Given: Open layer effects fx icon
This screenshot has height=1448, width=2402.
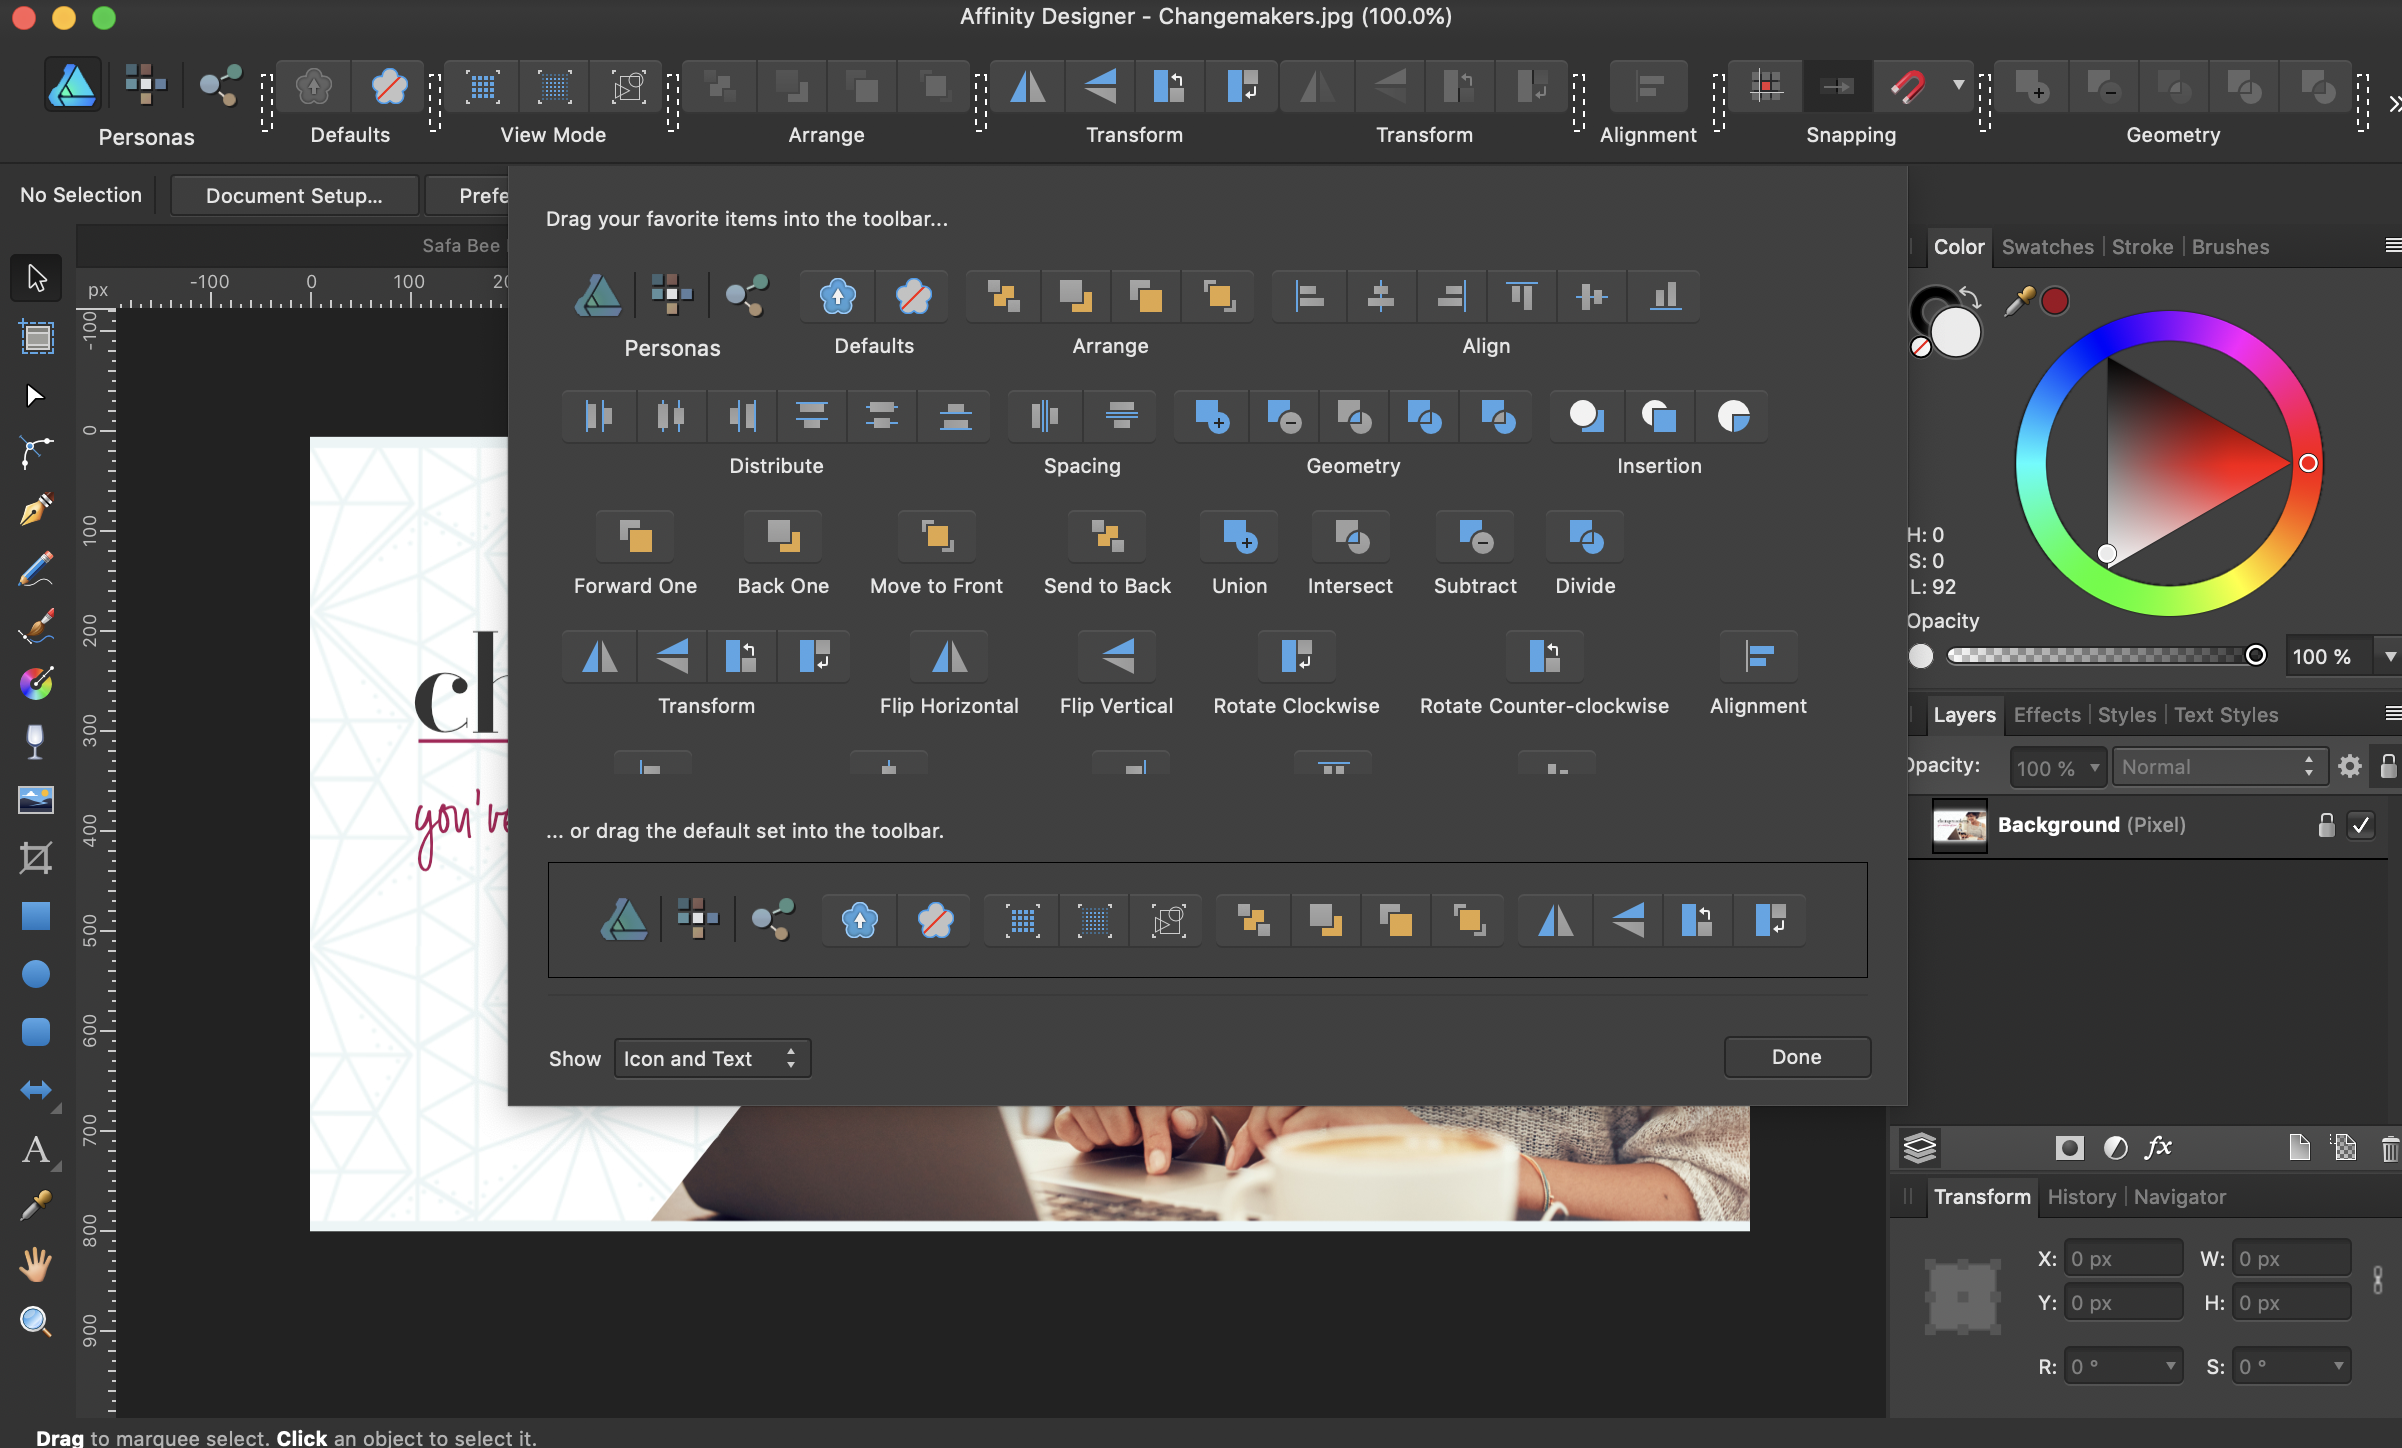Looking at the screenshot, I should (2158, 1148).
